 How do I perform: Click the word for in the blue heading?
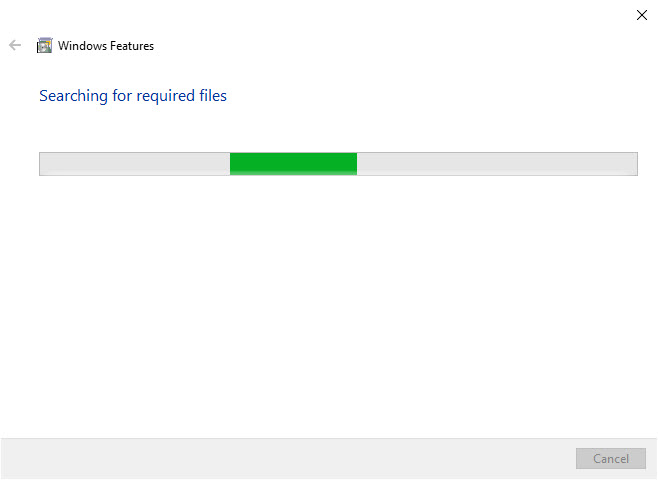click(x=122, y=96)
